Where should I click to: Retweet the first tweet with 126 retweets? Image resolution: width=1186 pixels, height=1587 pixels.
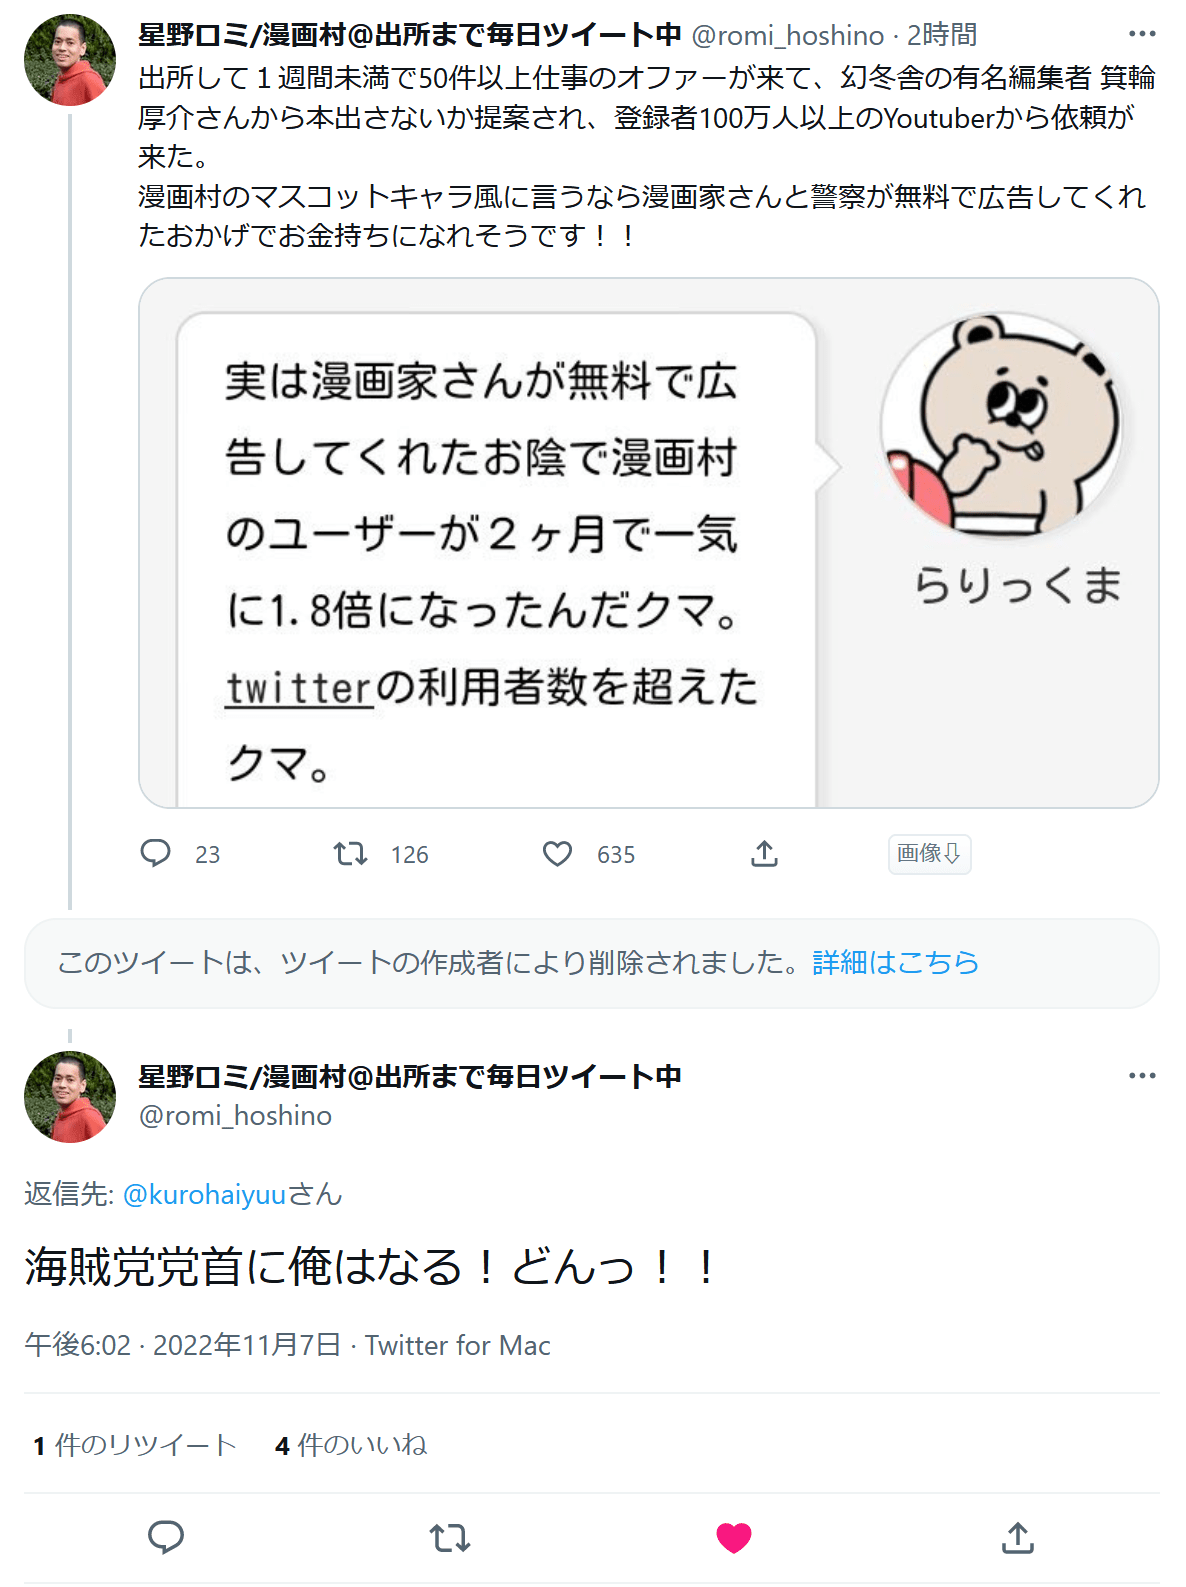(x=350, y=853)
